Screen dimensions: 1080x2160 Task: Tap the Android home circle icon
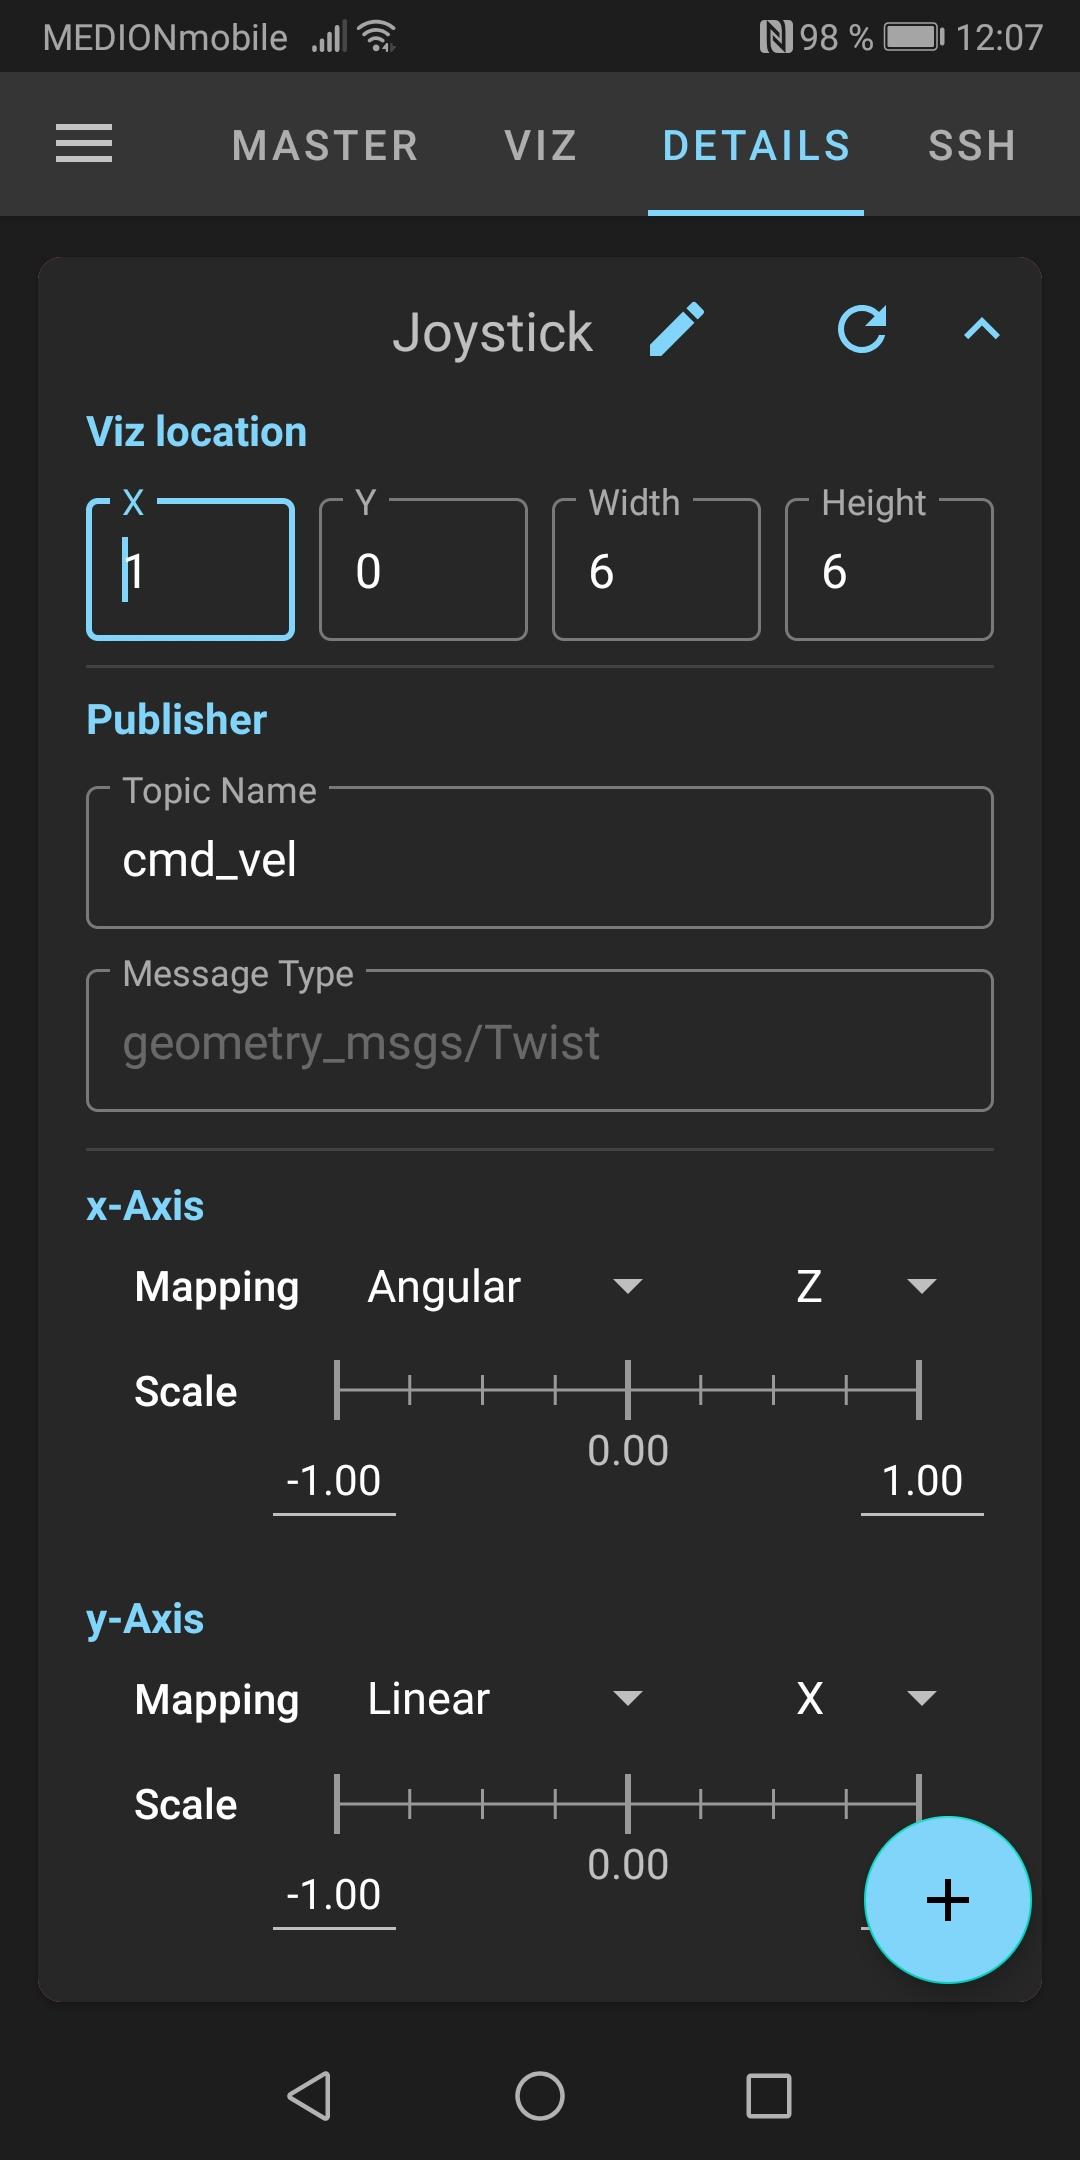tap(540, 2095)
